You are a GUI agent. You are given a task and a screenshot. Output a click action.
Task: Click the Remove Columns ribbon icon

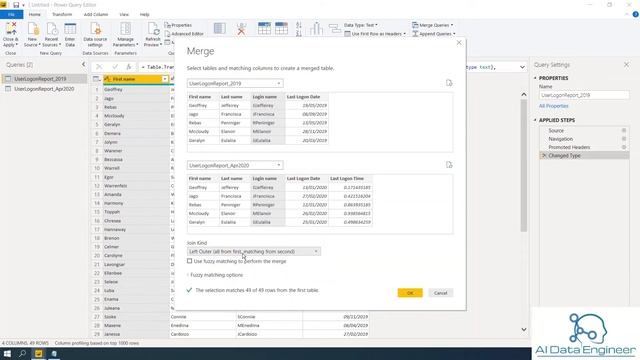tap(241, 28)
